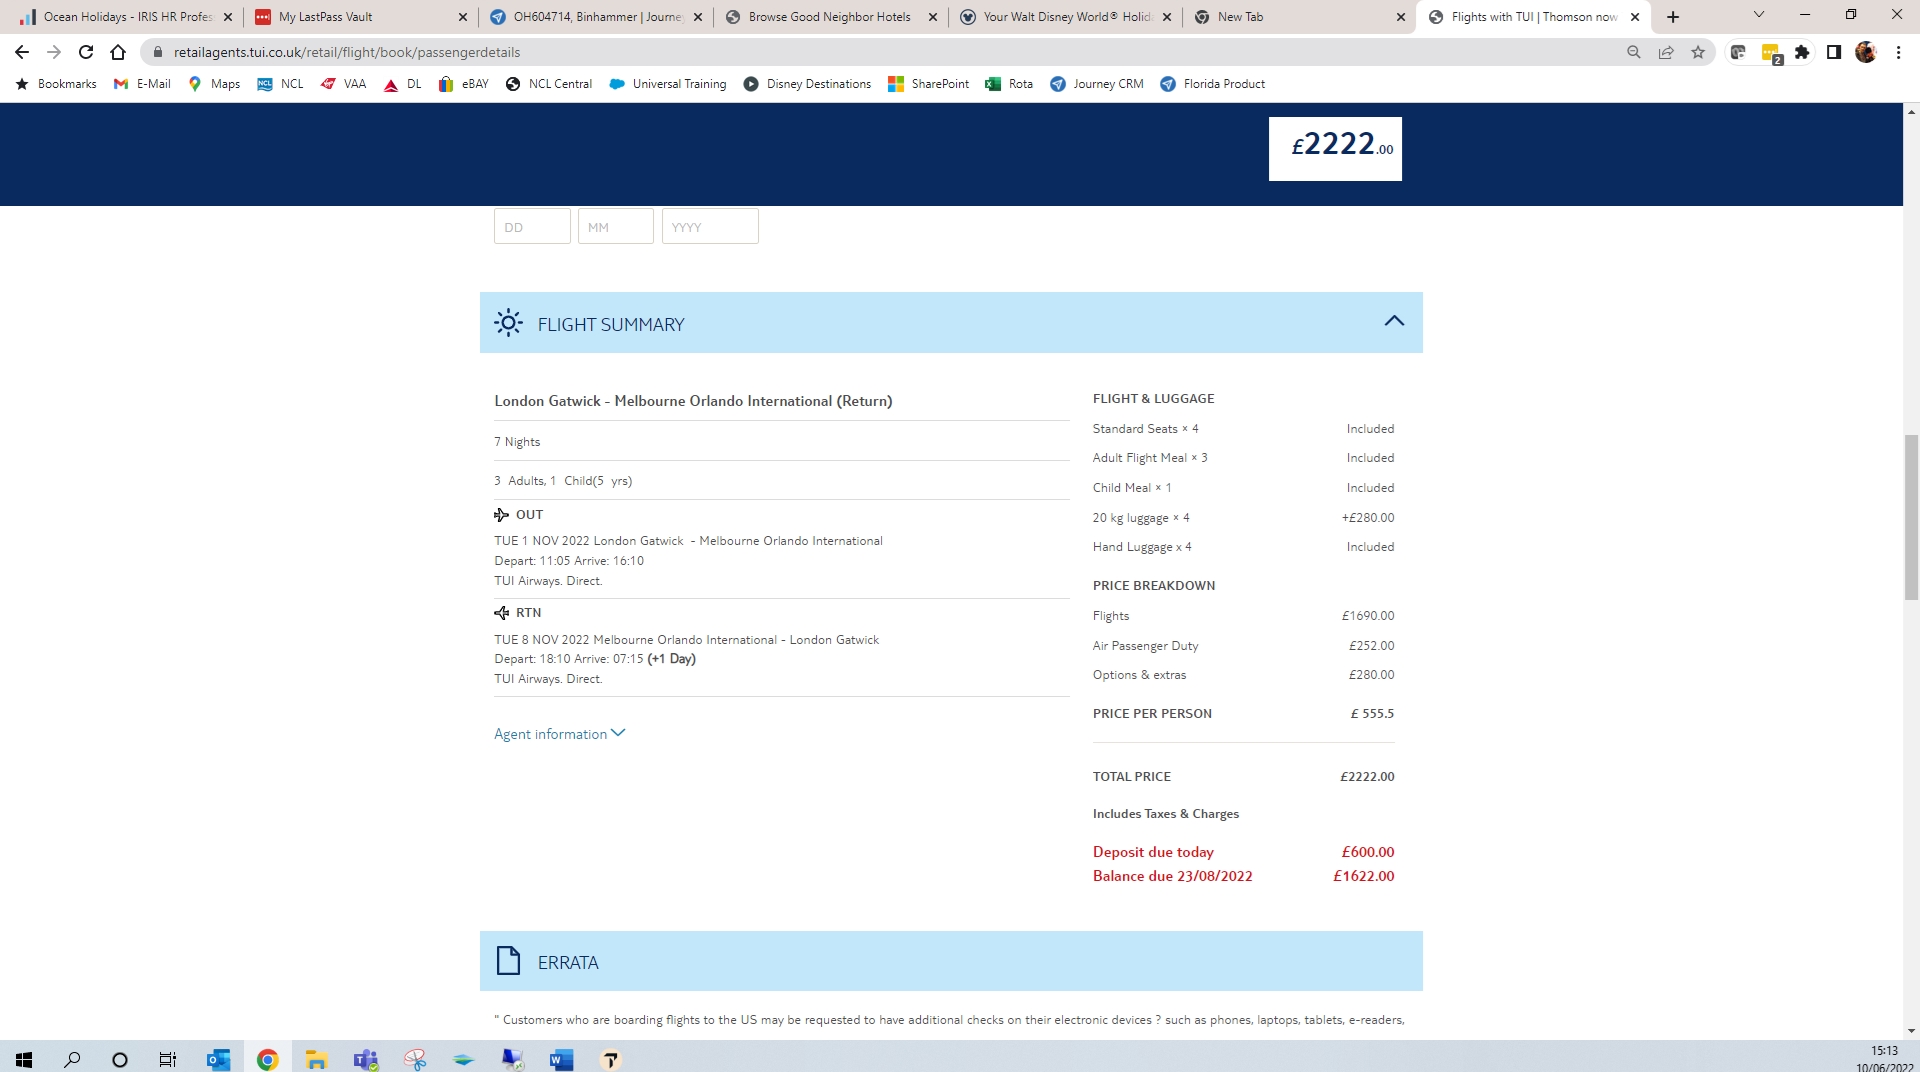Open the Maps bookmark
Viewport: 1920px width, 1072px height.
214,84
